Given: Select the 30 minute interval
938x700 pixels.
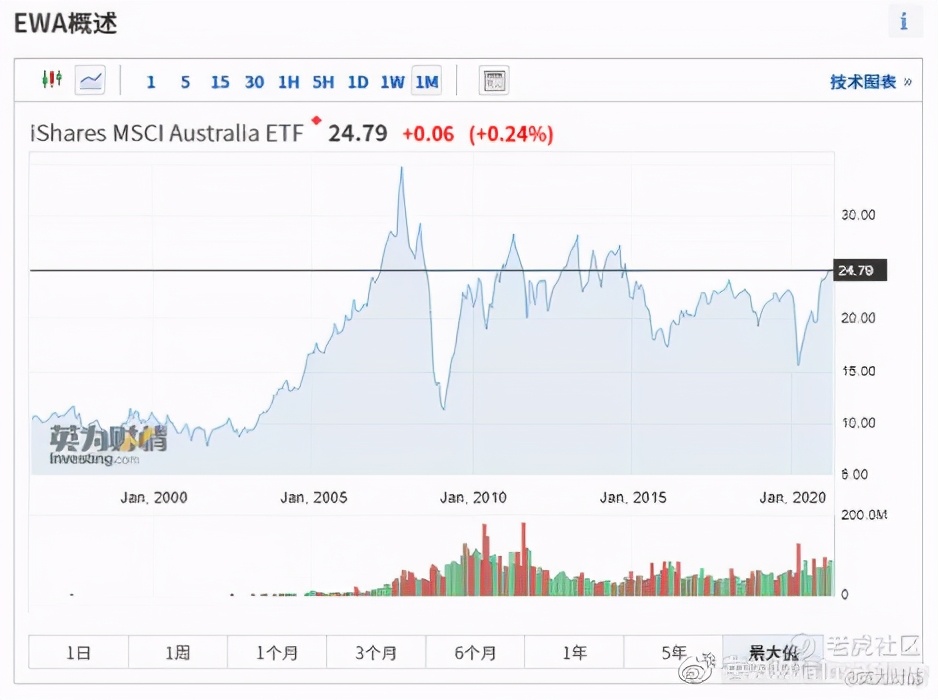Looking at the screenshot, I should [254, 82].
